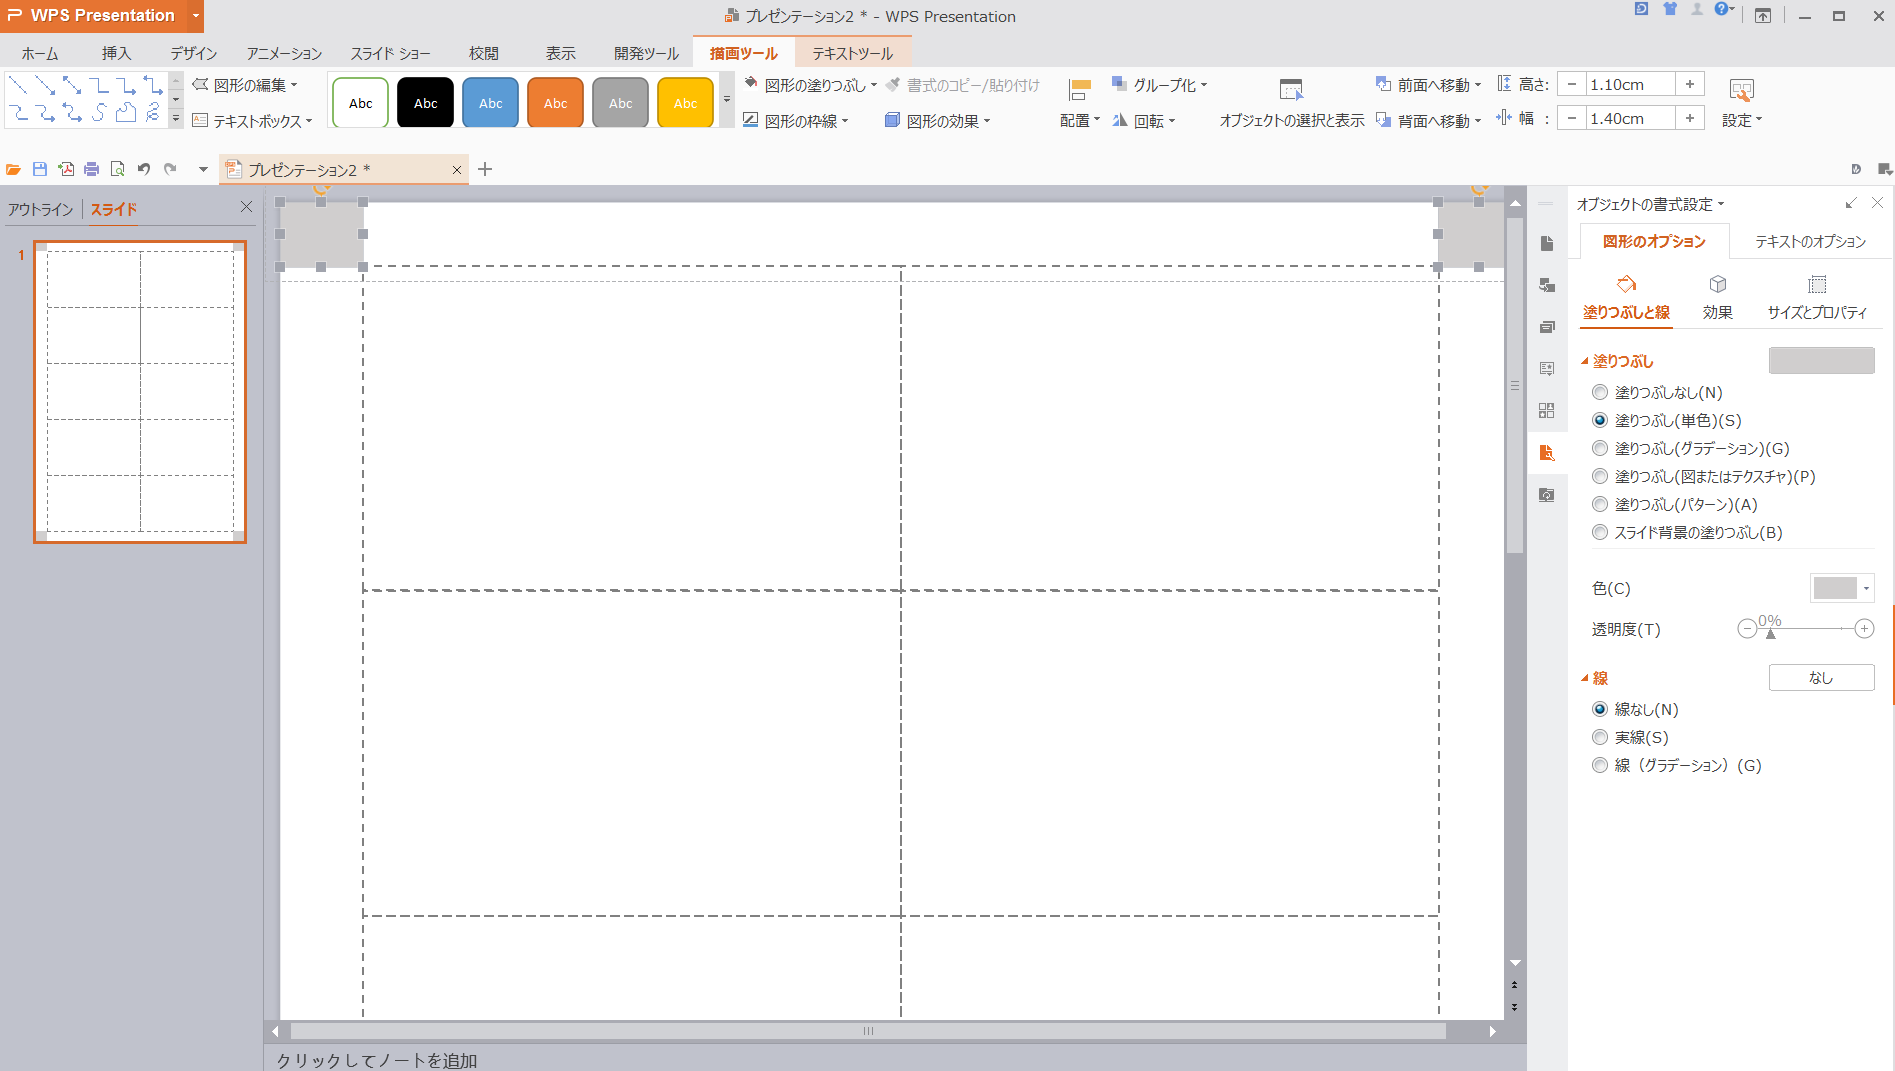Switch to テキストのオプション tab

(1810, 241)
